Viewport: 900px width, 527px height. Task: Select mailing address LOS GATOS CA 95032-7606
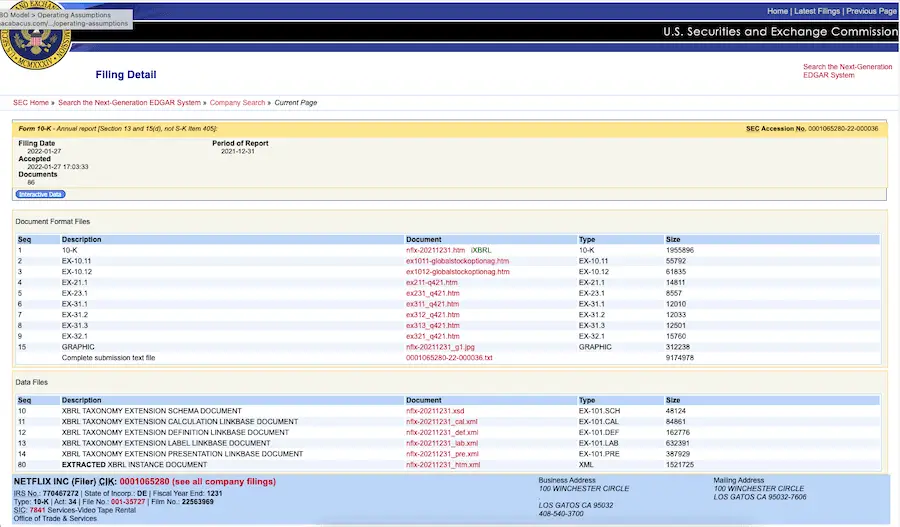760,497
